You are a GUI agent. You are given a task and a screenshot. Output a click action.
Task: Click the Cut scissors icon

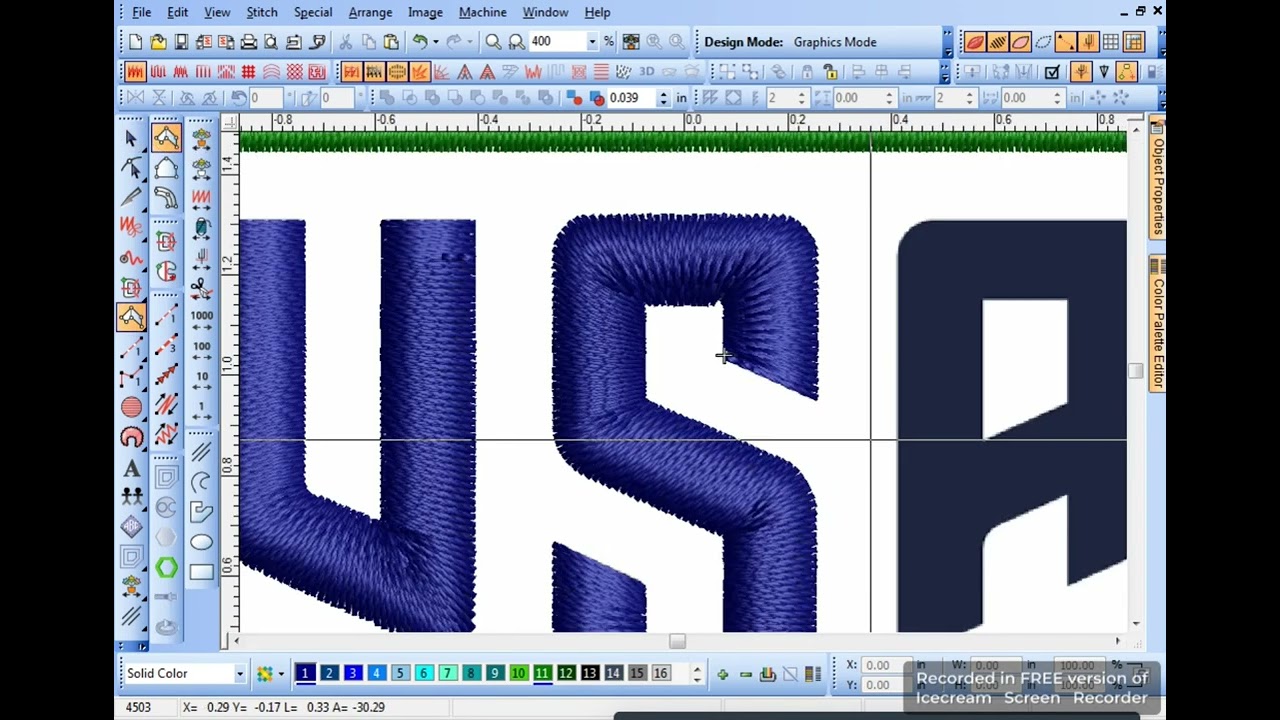pyautogui.click(x=345, y=42)
